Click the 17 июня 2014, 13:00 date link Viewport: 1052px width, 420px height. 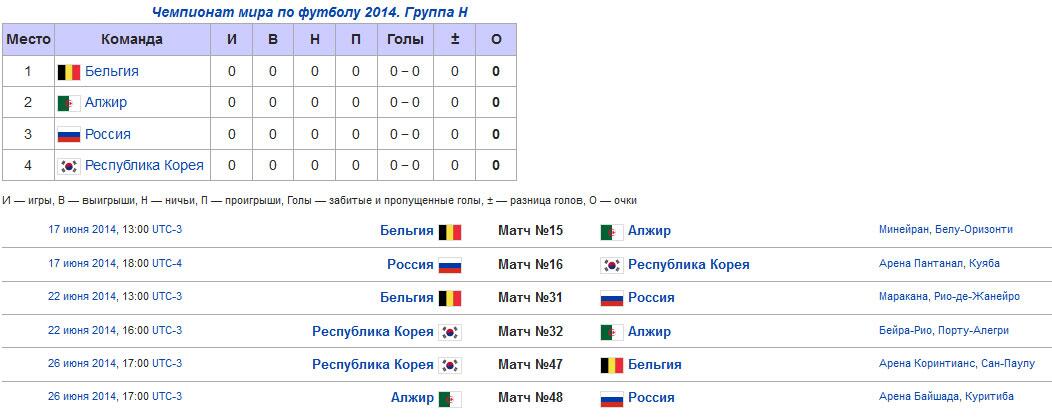point(115,230)
